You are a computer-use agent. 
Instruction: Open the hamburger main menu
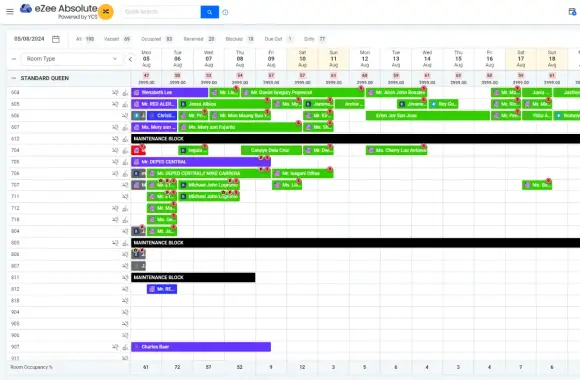[x=10, y=11]
